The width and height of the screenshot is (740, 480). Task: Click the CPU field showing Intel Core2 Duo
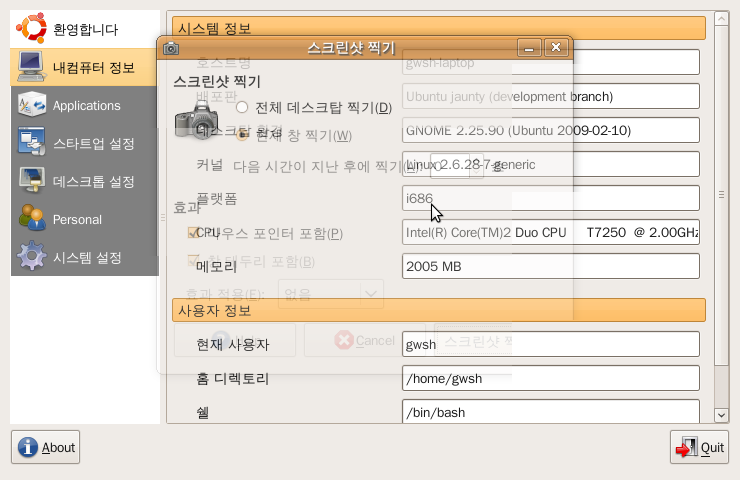[x=551, y=232]
